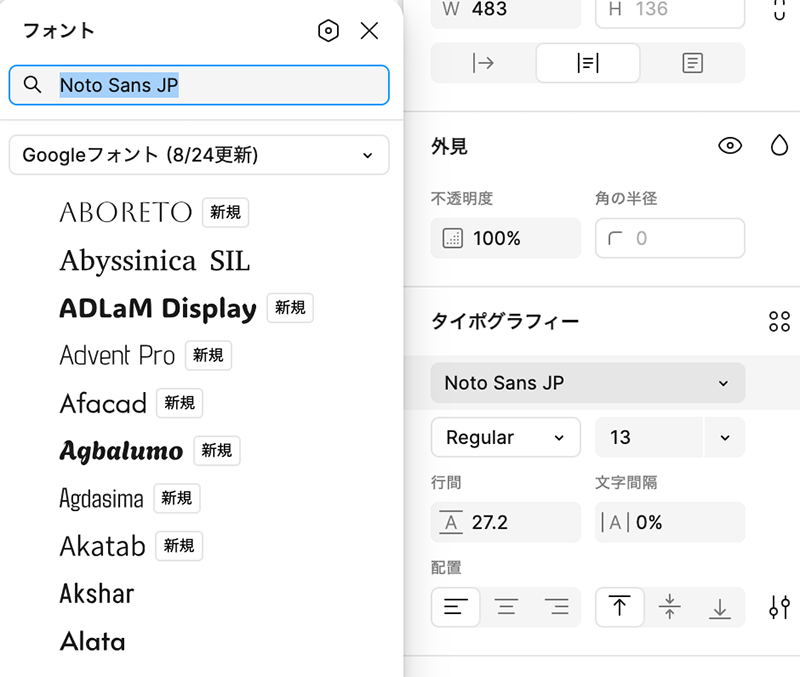Align text center
Viewport: 800px width, 677px height.
506,607
